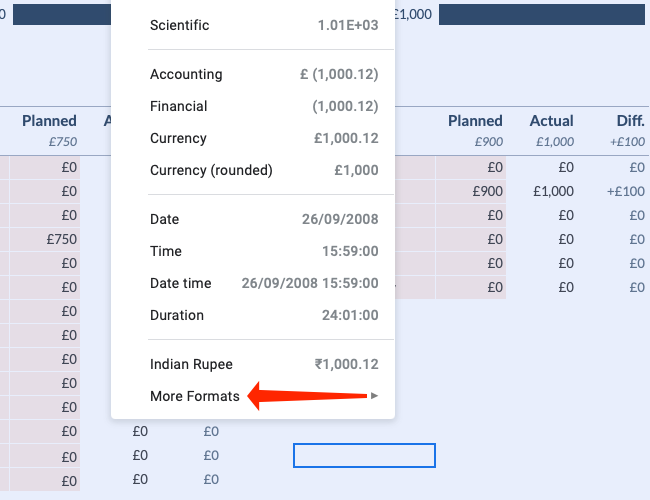The image size is (650, 500).
Task: Apply the Financial number format
Action: 179,106
